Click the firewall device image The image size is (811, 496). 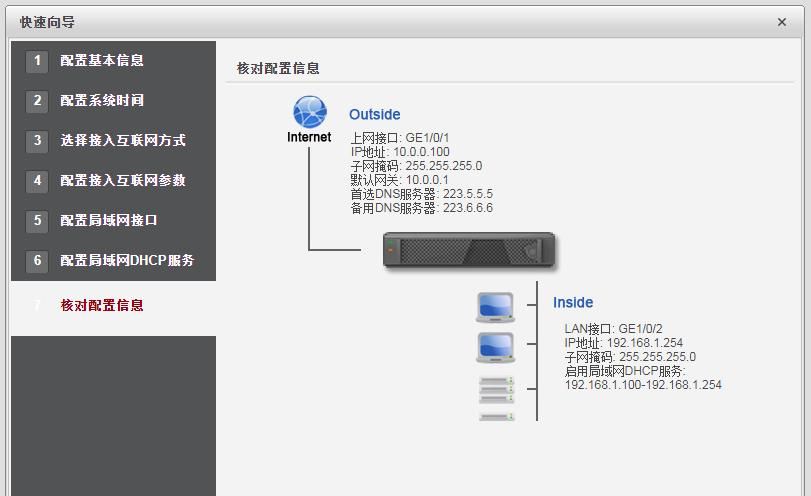469,250
